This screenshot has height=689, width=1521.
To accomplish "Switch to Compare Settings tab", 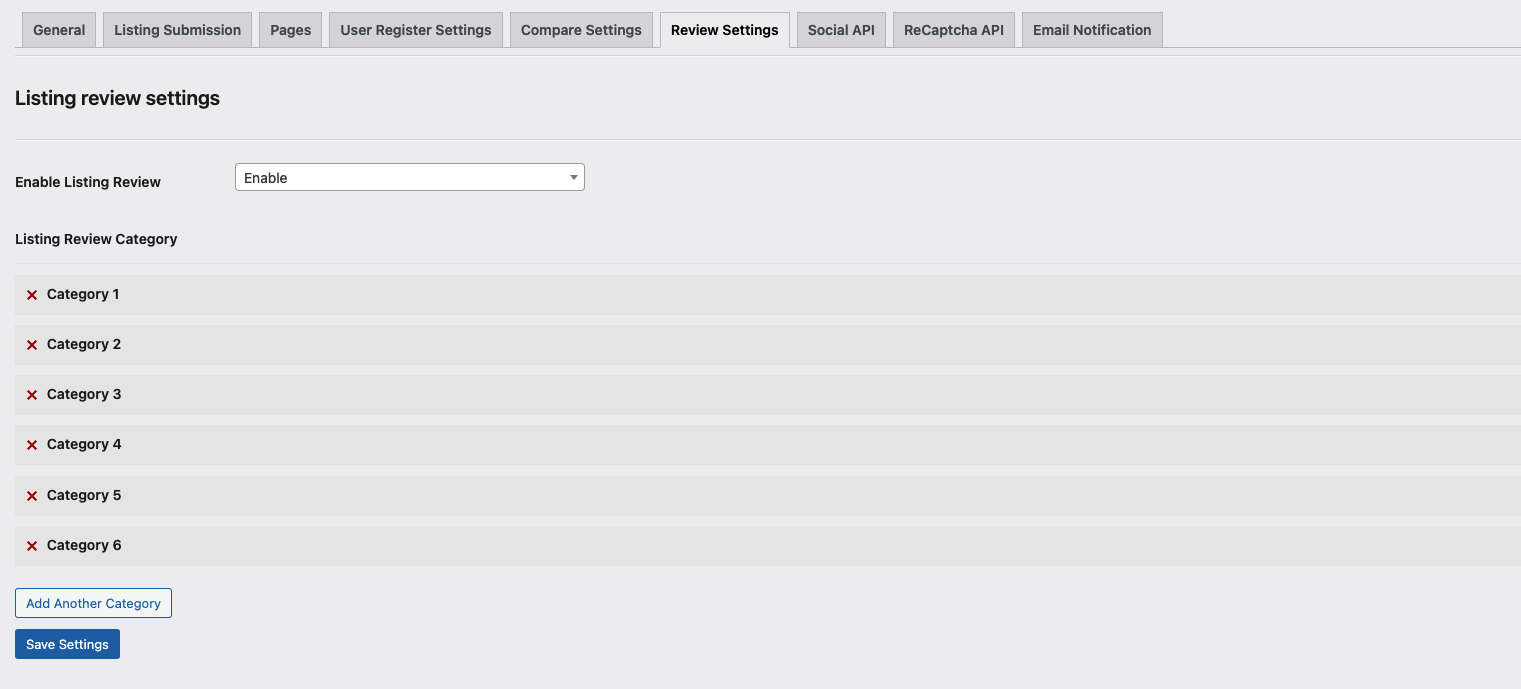I will coord(581,30).
